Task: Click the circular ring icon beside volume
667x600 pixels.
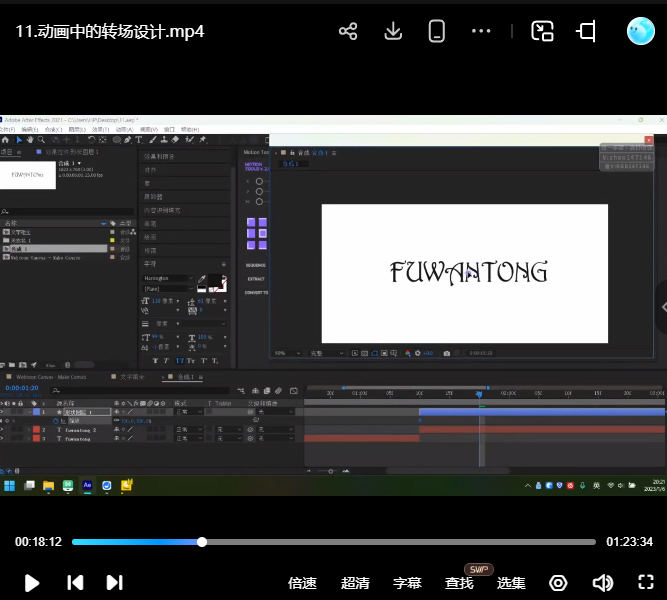Action: tap(558, 583)
